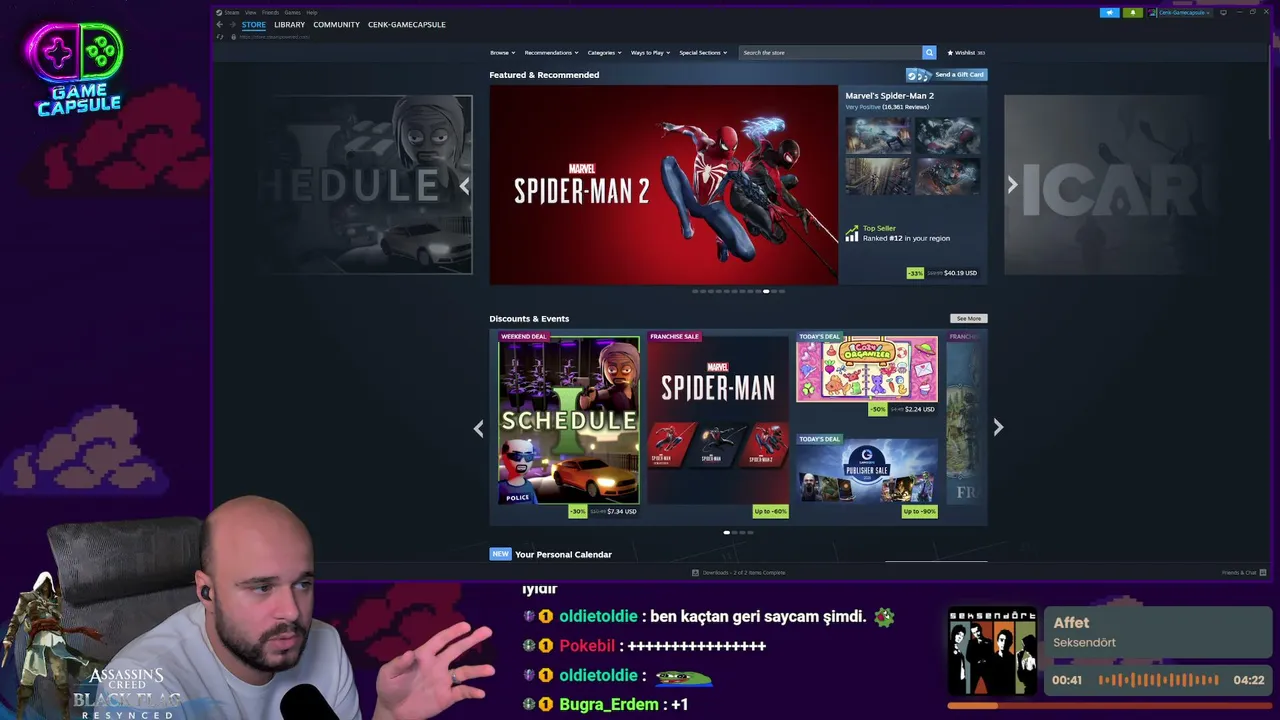Screen dimensions: 1280x720
Task: Click the Friends & Chat icon
Action: (x=1263, y=573)
